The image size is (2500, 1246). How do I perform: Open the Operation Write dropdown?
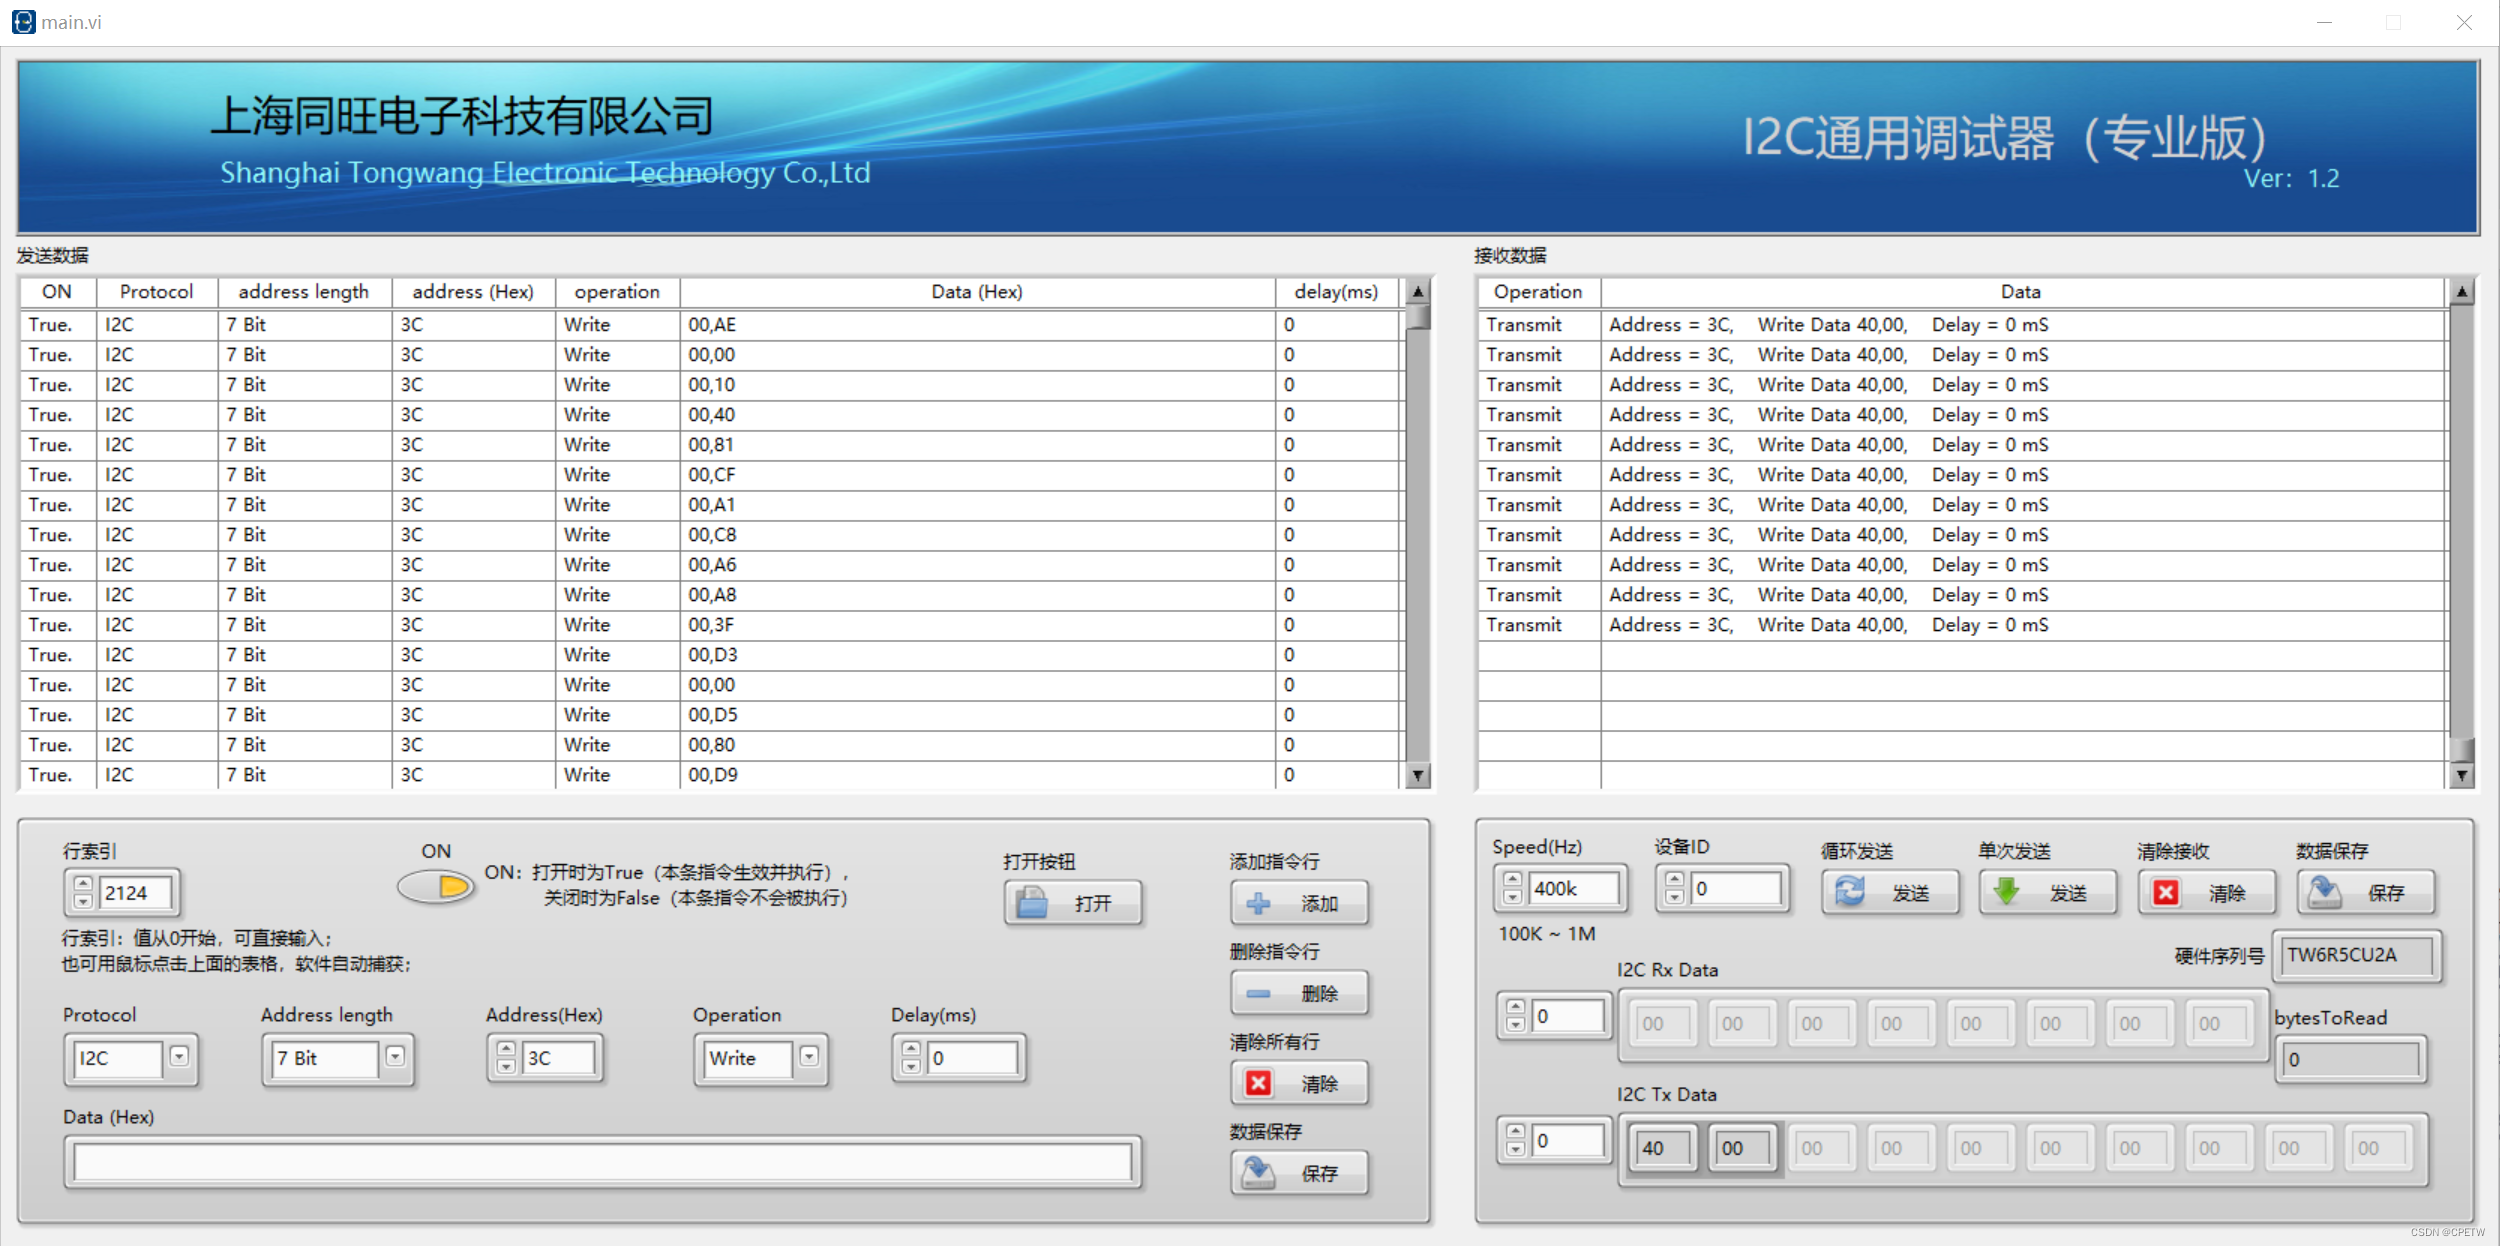pyautogui.click(x=809, y=1056)
